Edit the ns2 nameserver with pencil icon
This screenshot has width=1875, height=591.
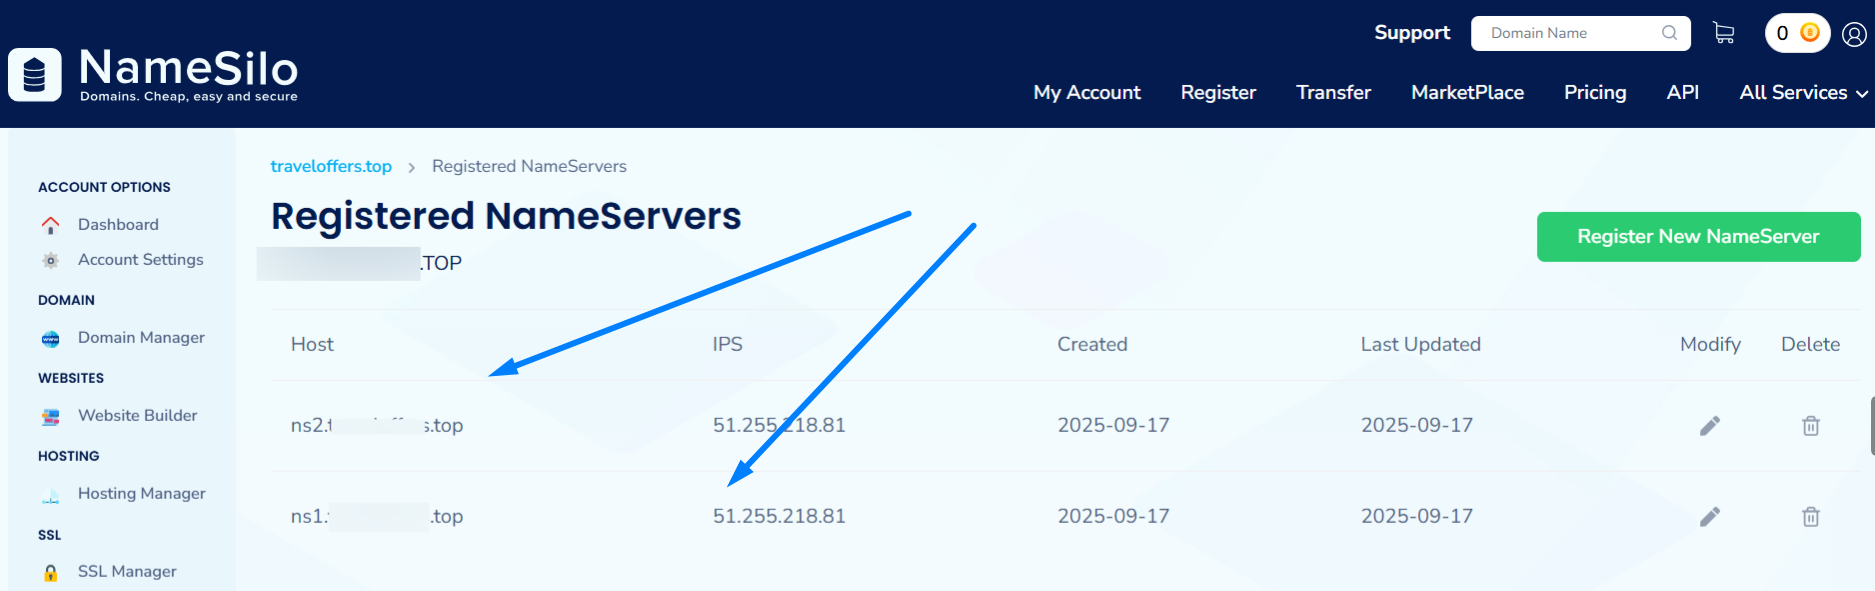tap(1710, 426)
